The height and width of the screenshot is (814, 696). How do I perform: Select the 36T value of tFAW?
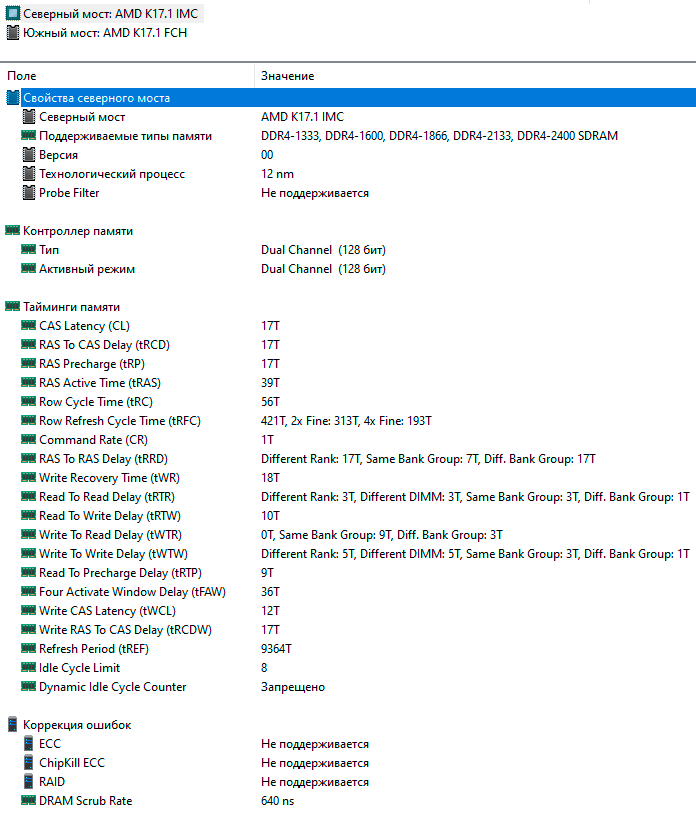tap(270, 592)
